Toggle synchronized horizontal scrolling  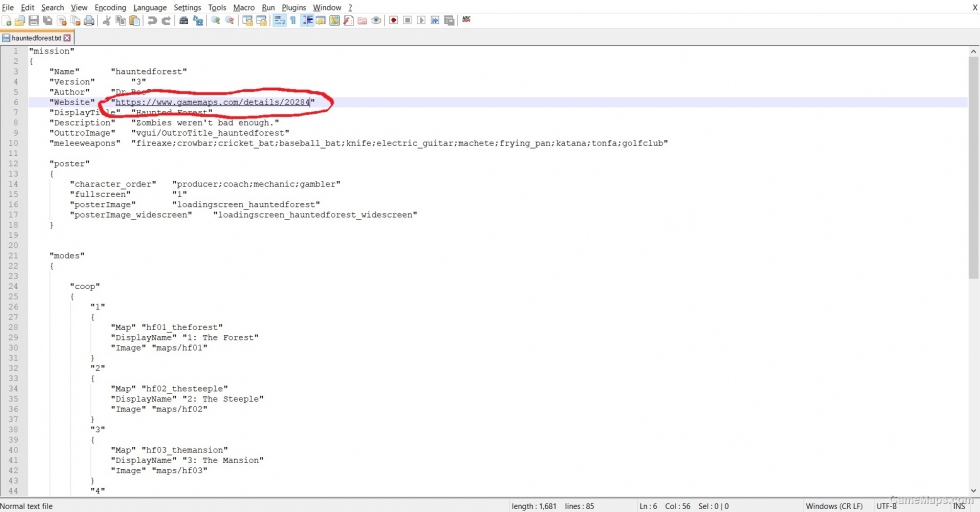[261, 21]
